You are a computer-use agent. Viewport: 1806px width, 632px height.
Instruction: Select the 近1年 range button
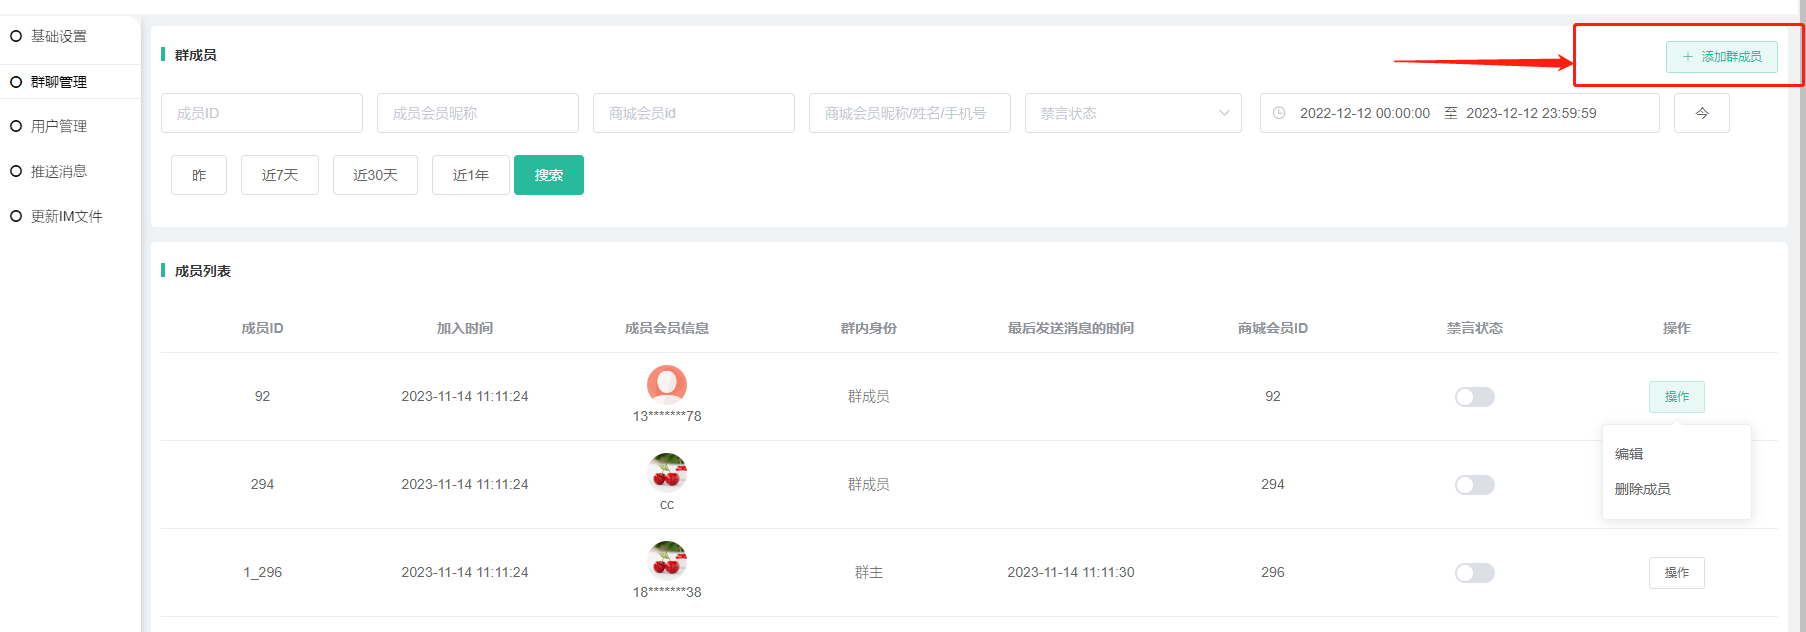click(x=471, y=175)
